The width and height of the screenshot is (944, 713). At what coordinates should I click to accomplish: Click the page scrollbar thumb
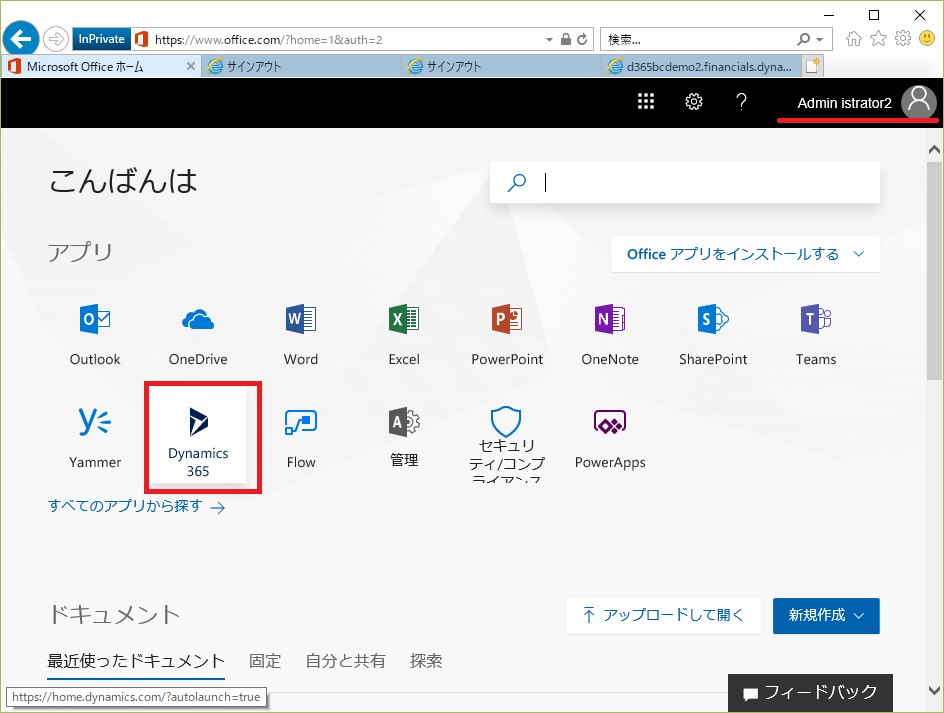tap(934, 270)
